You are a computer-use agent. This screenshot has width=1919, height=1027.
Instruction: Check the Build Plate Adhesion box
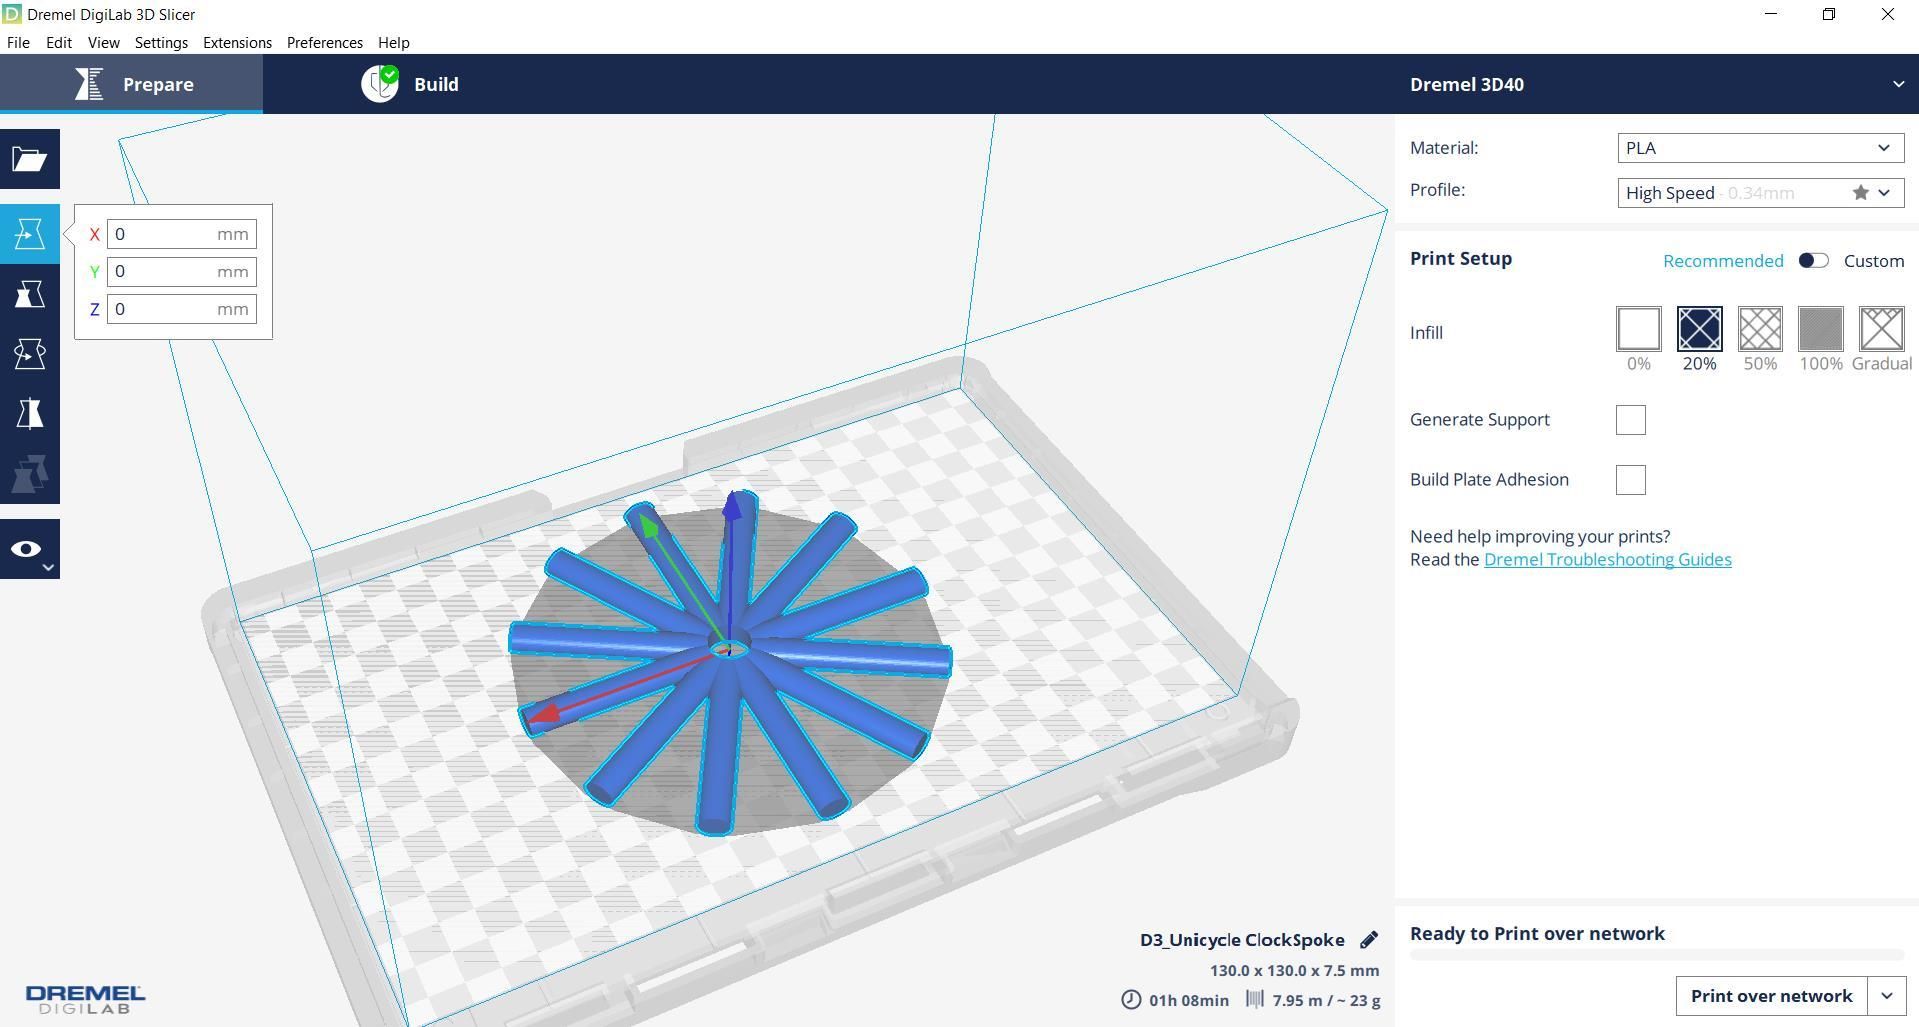coord(1630,480)
